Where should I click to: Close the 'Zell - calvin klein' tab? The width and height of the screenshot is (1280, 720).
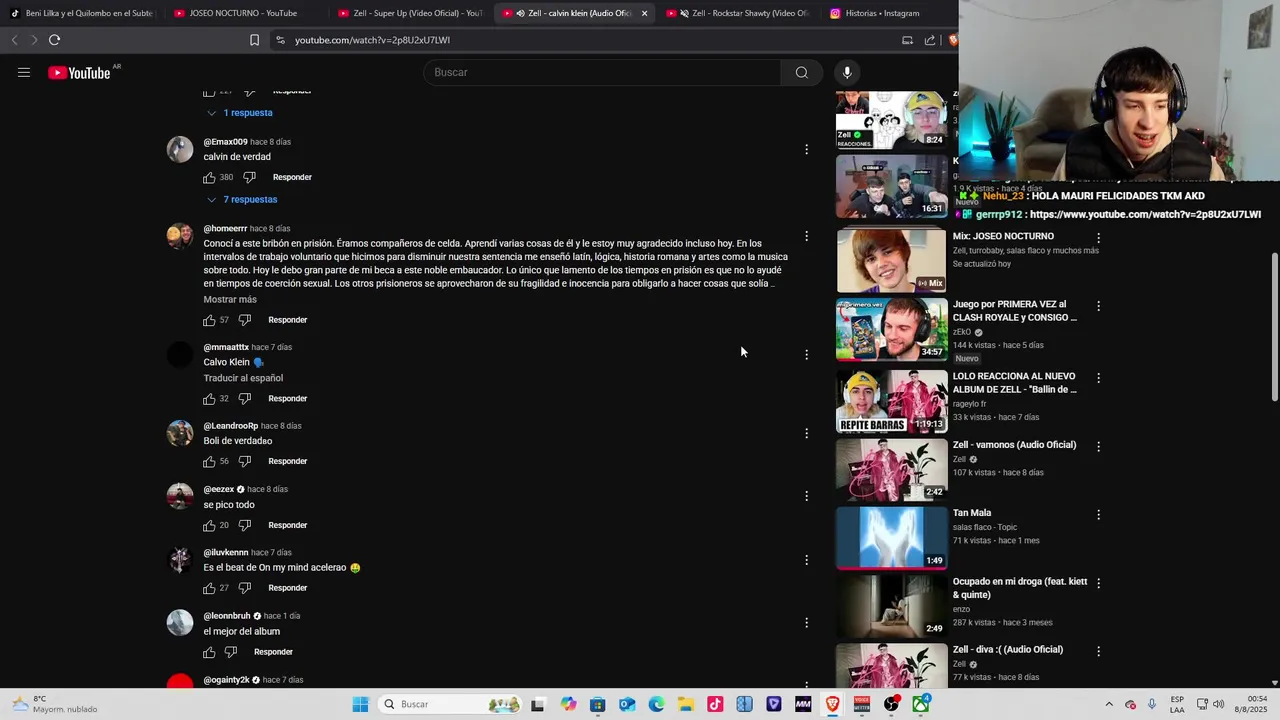(x=644, y=13)
